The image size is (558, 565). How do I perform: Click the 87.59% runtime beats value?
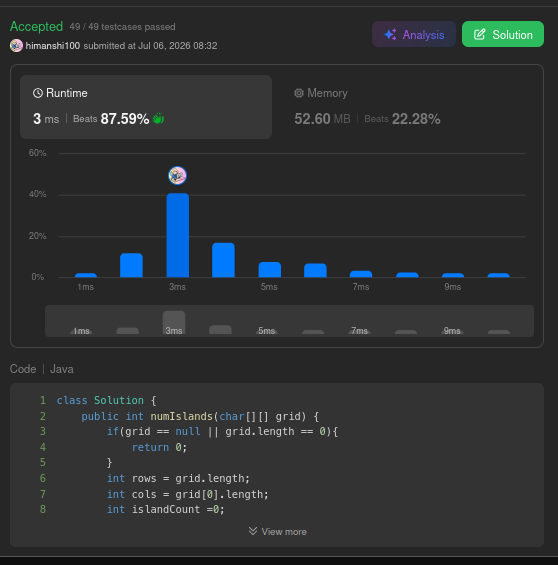tap(125, 119)
